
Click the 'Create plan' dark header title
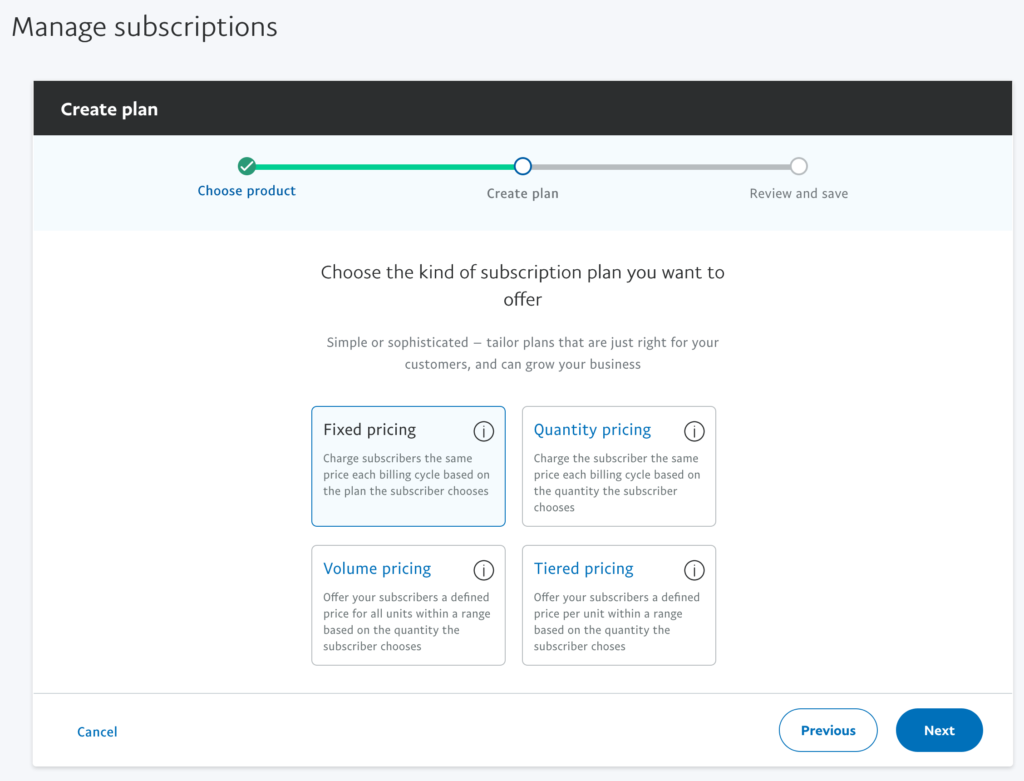(109, 109)
